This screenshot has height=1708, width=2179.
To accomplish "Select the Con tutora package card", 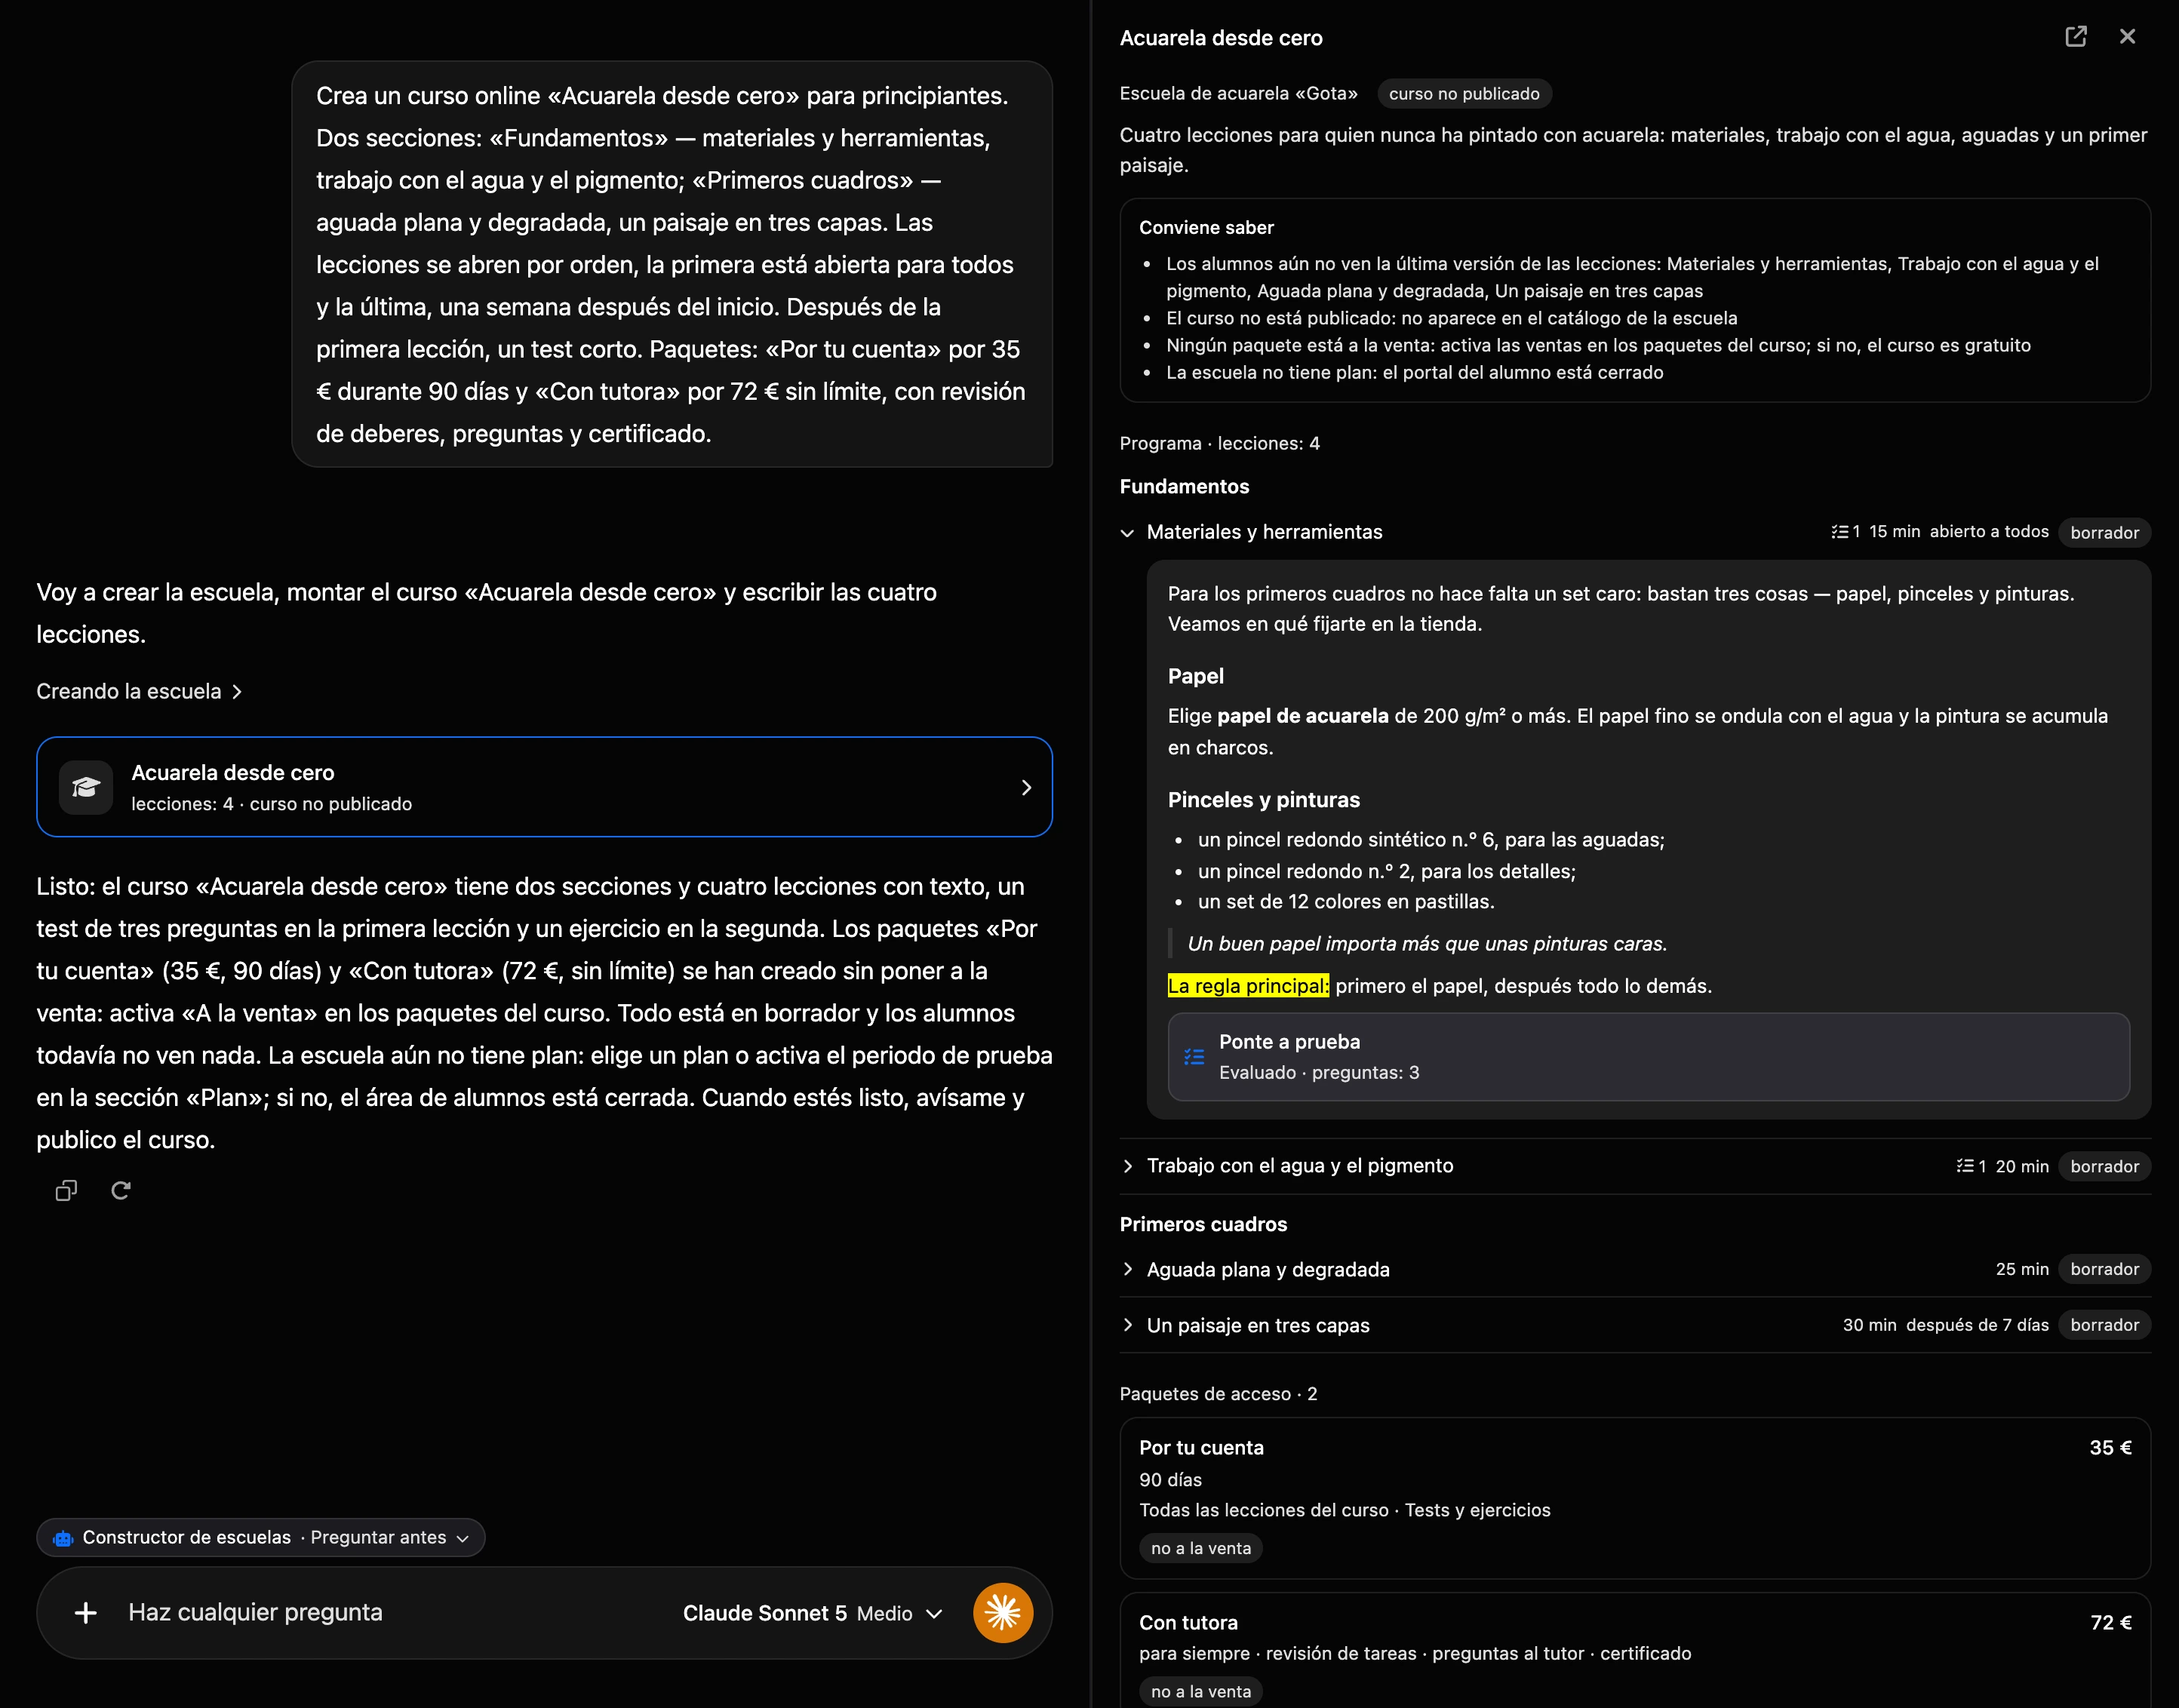I will pyautogui.click(x=1635, y=1650).
